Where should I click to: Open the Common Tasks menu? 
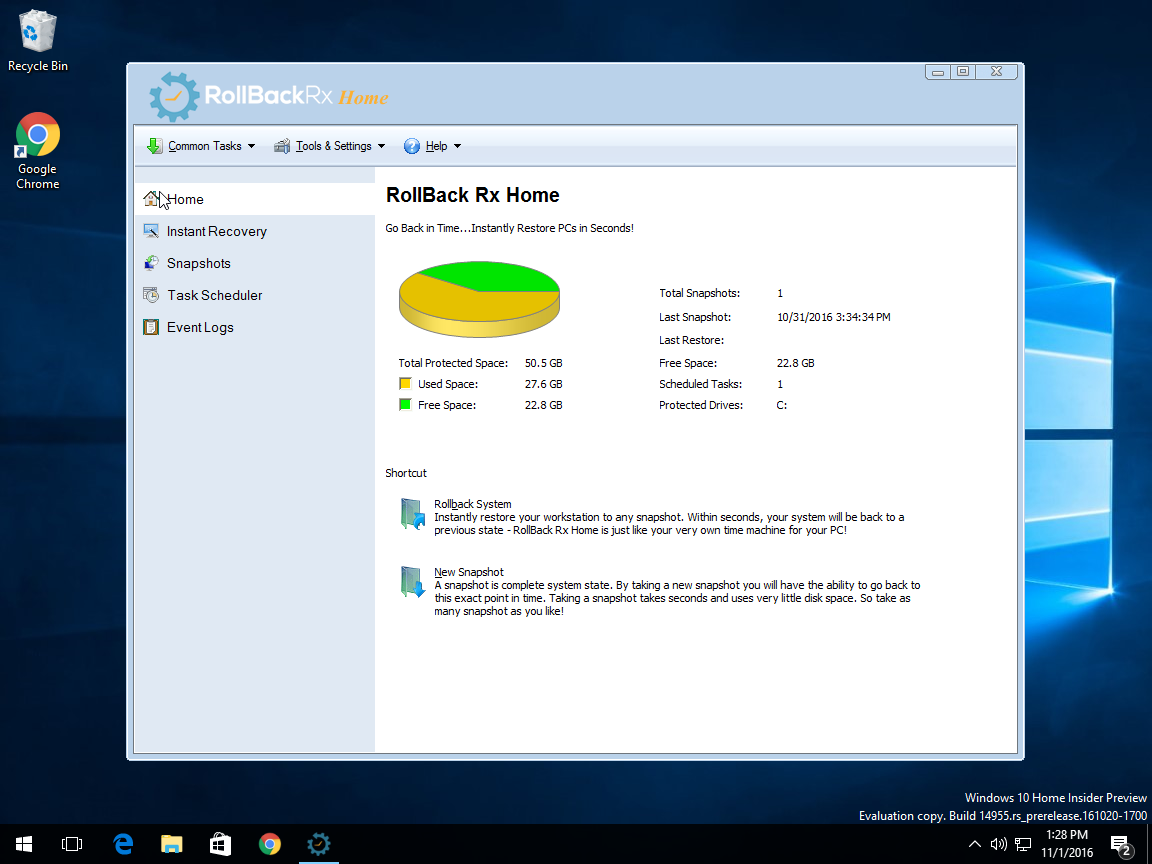pyautogui.click(x=201, y=146)
